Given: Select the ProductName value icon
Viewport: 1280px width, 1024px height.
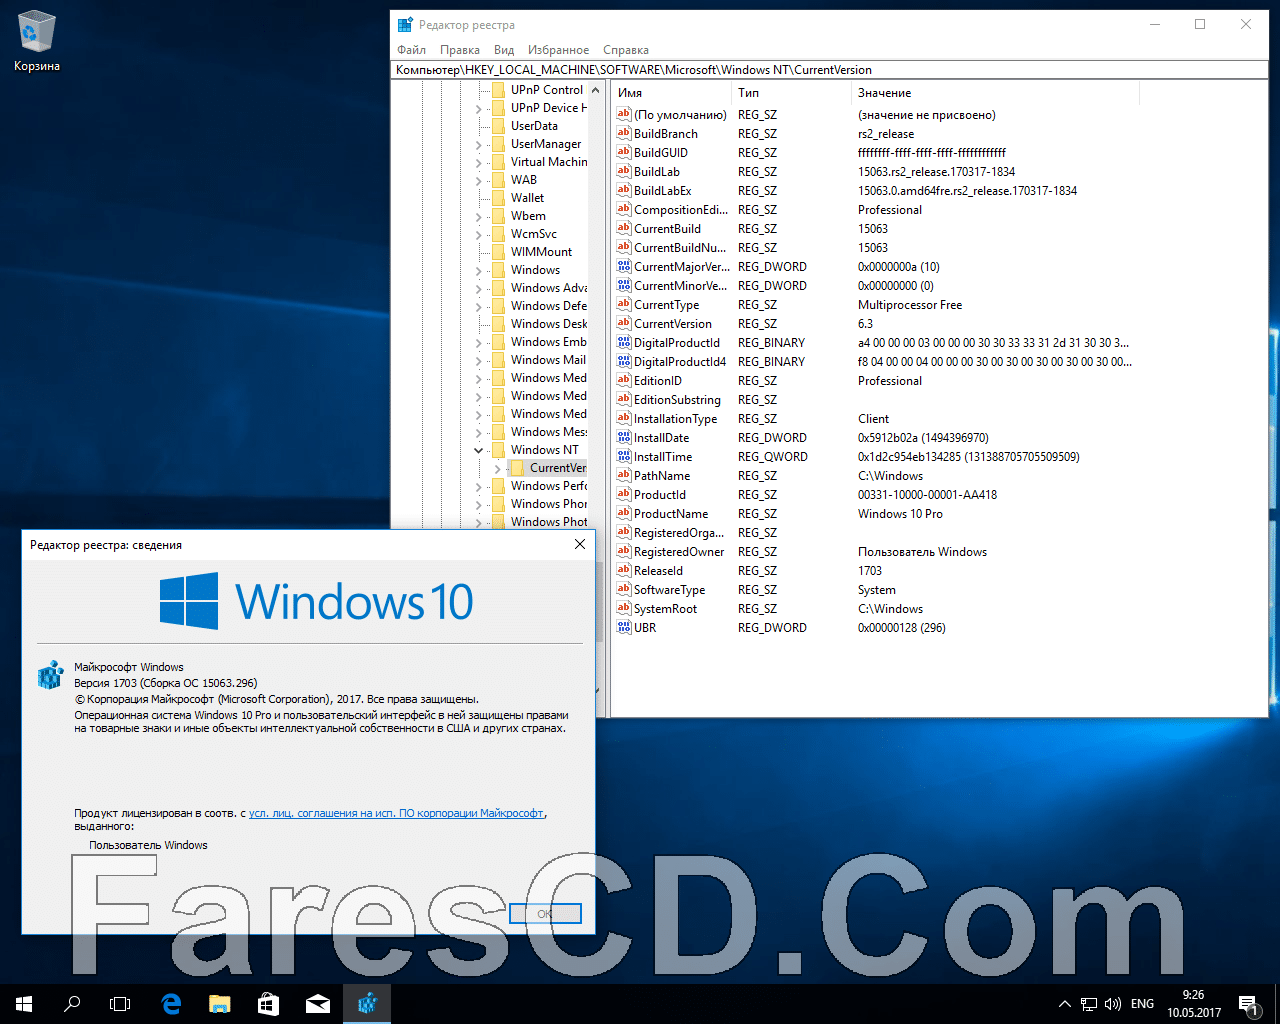Looking at the screenshot, I should click(624, 513).
